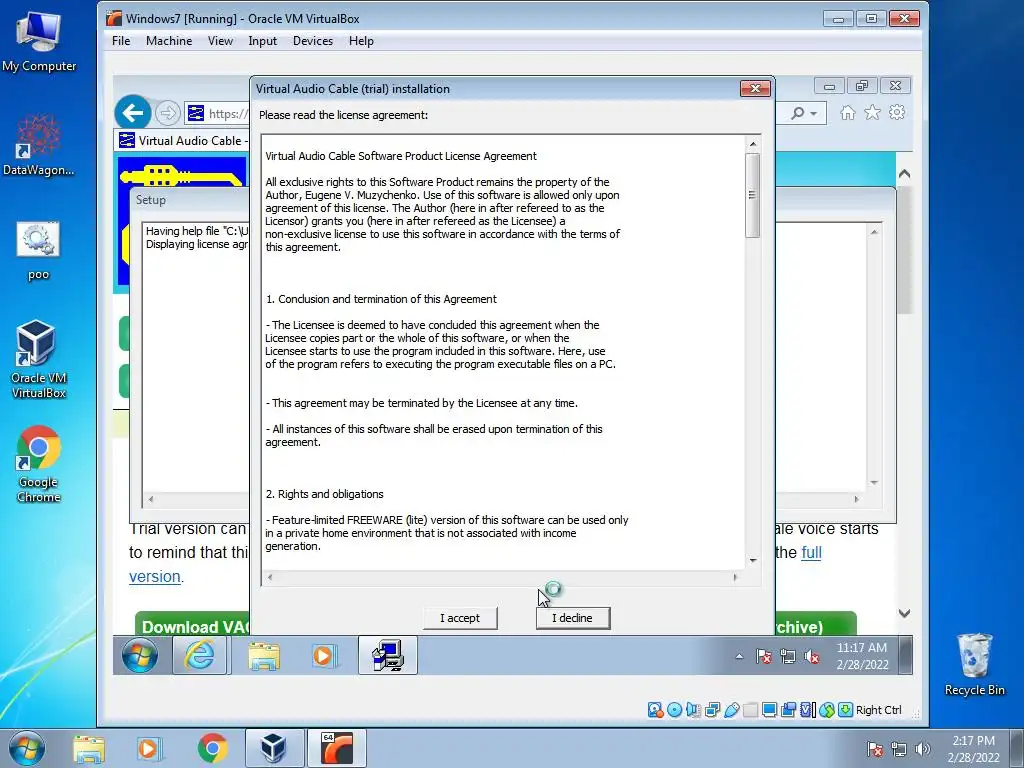Click the VirtualBox optical disc status icon
The image size is (1024, 768).
pos(675,710)
